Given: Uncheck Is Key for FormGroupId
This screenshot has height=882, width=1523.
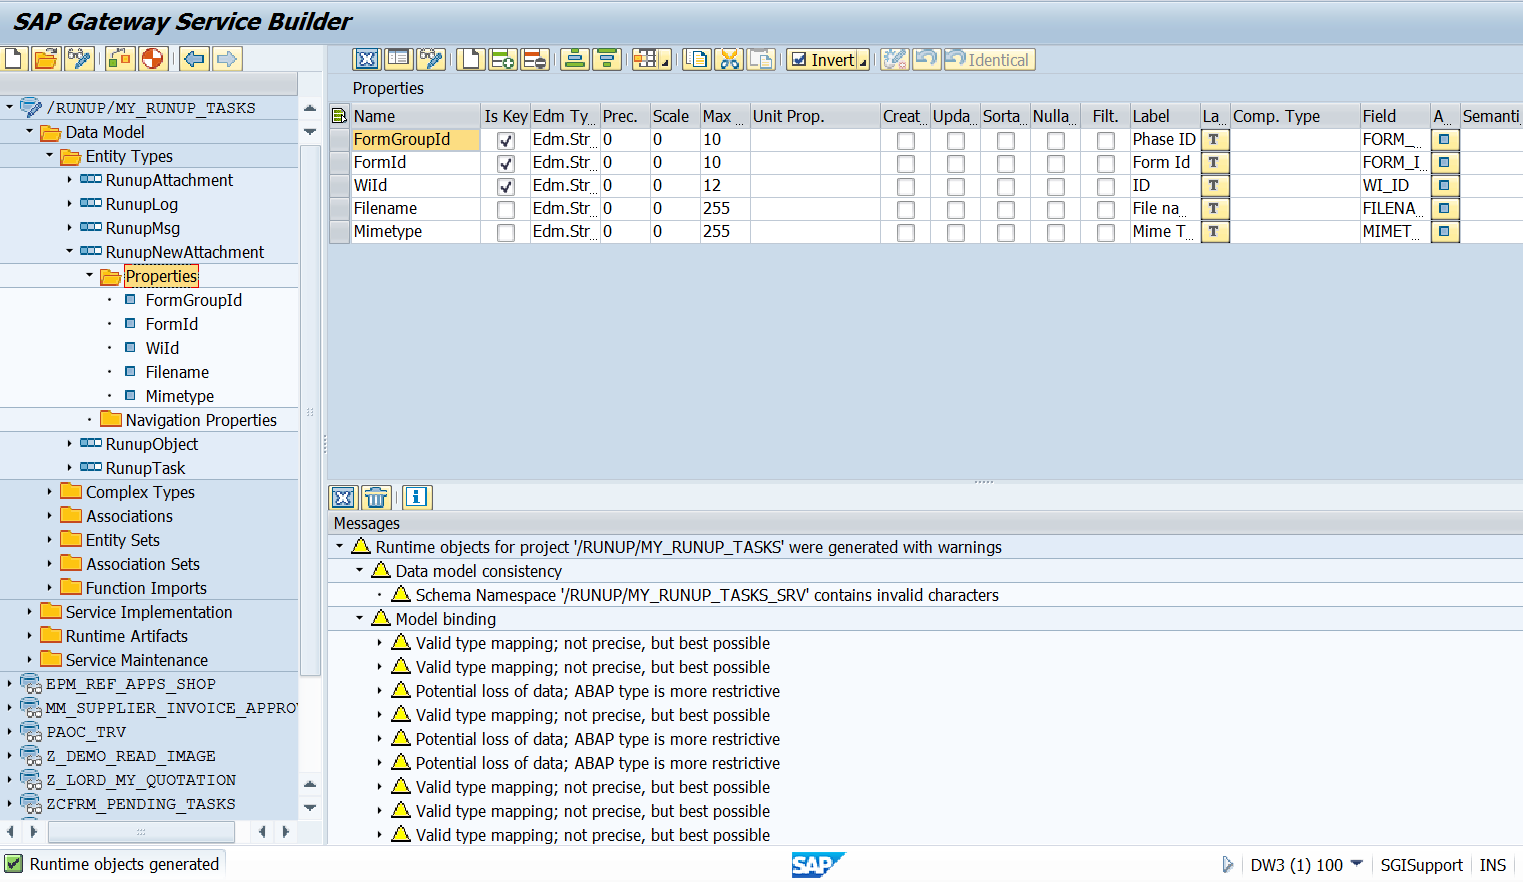Looking at the screenshot, I should [x=506, y=140].
